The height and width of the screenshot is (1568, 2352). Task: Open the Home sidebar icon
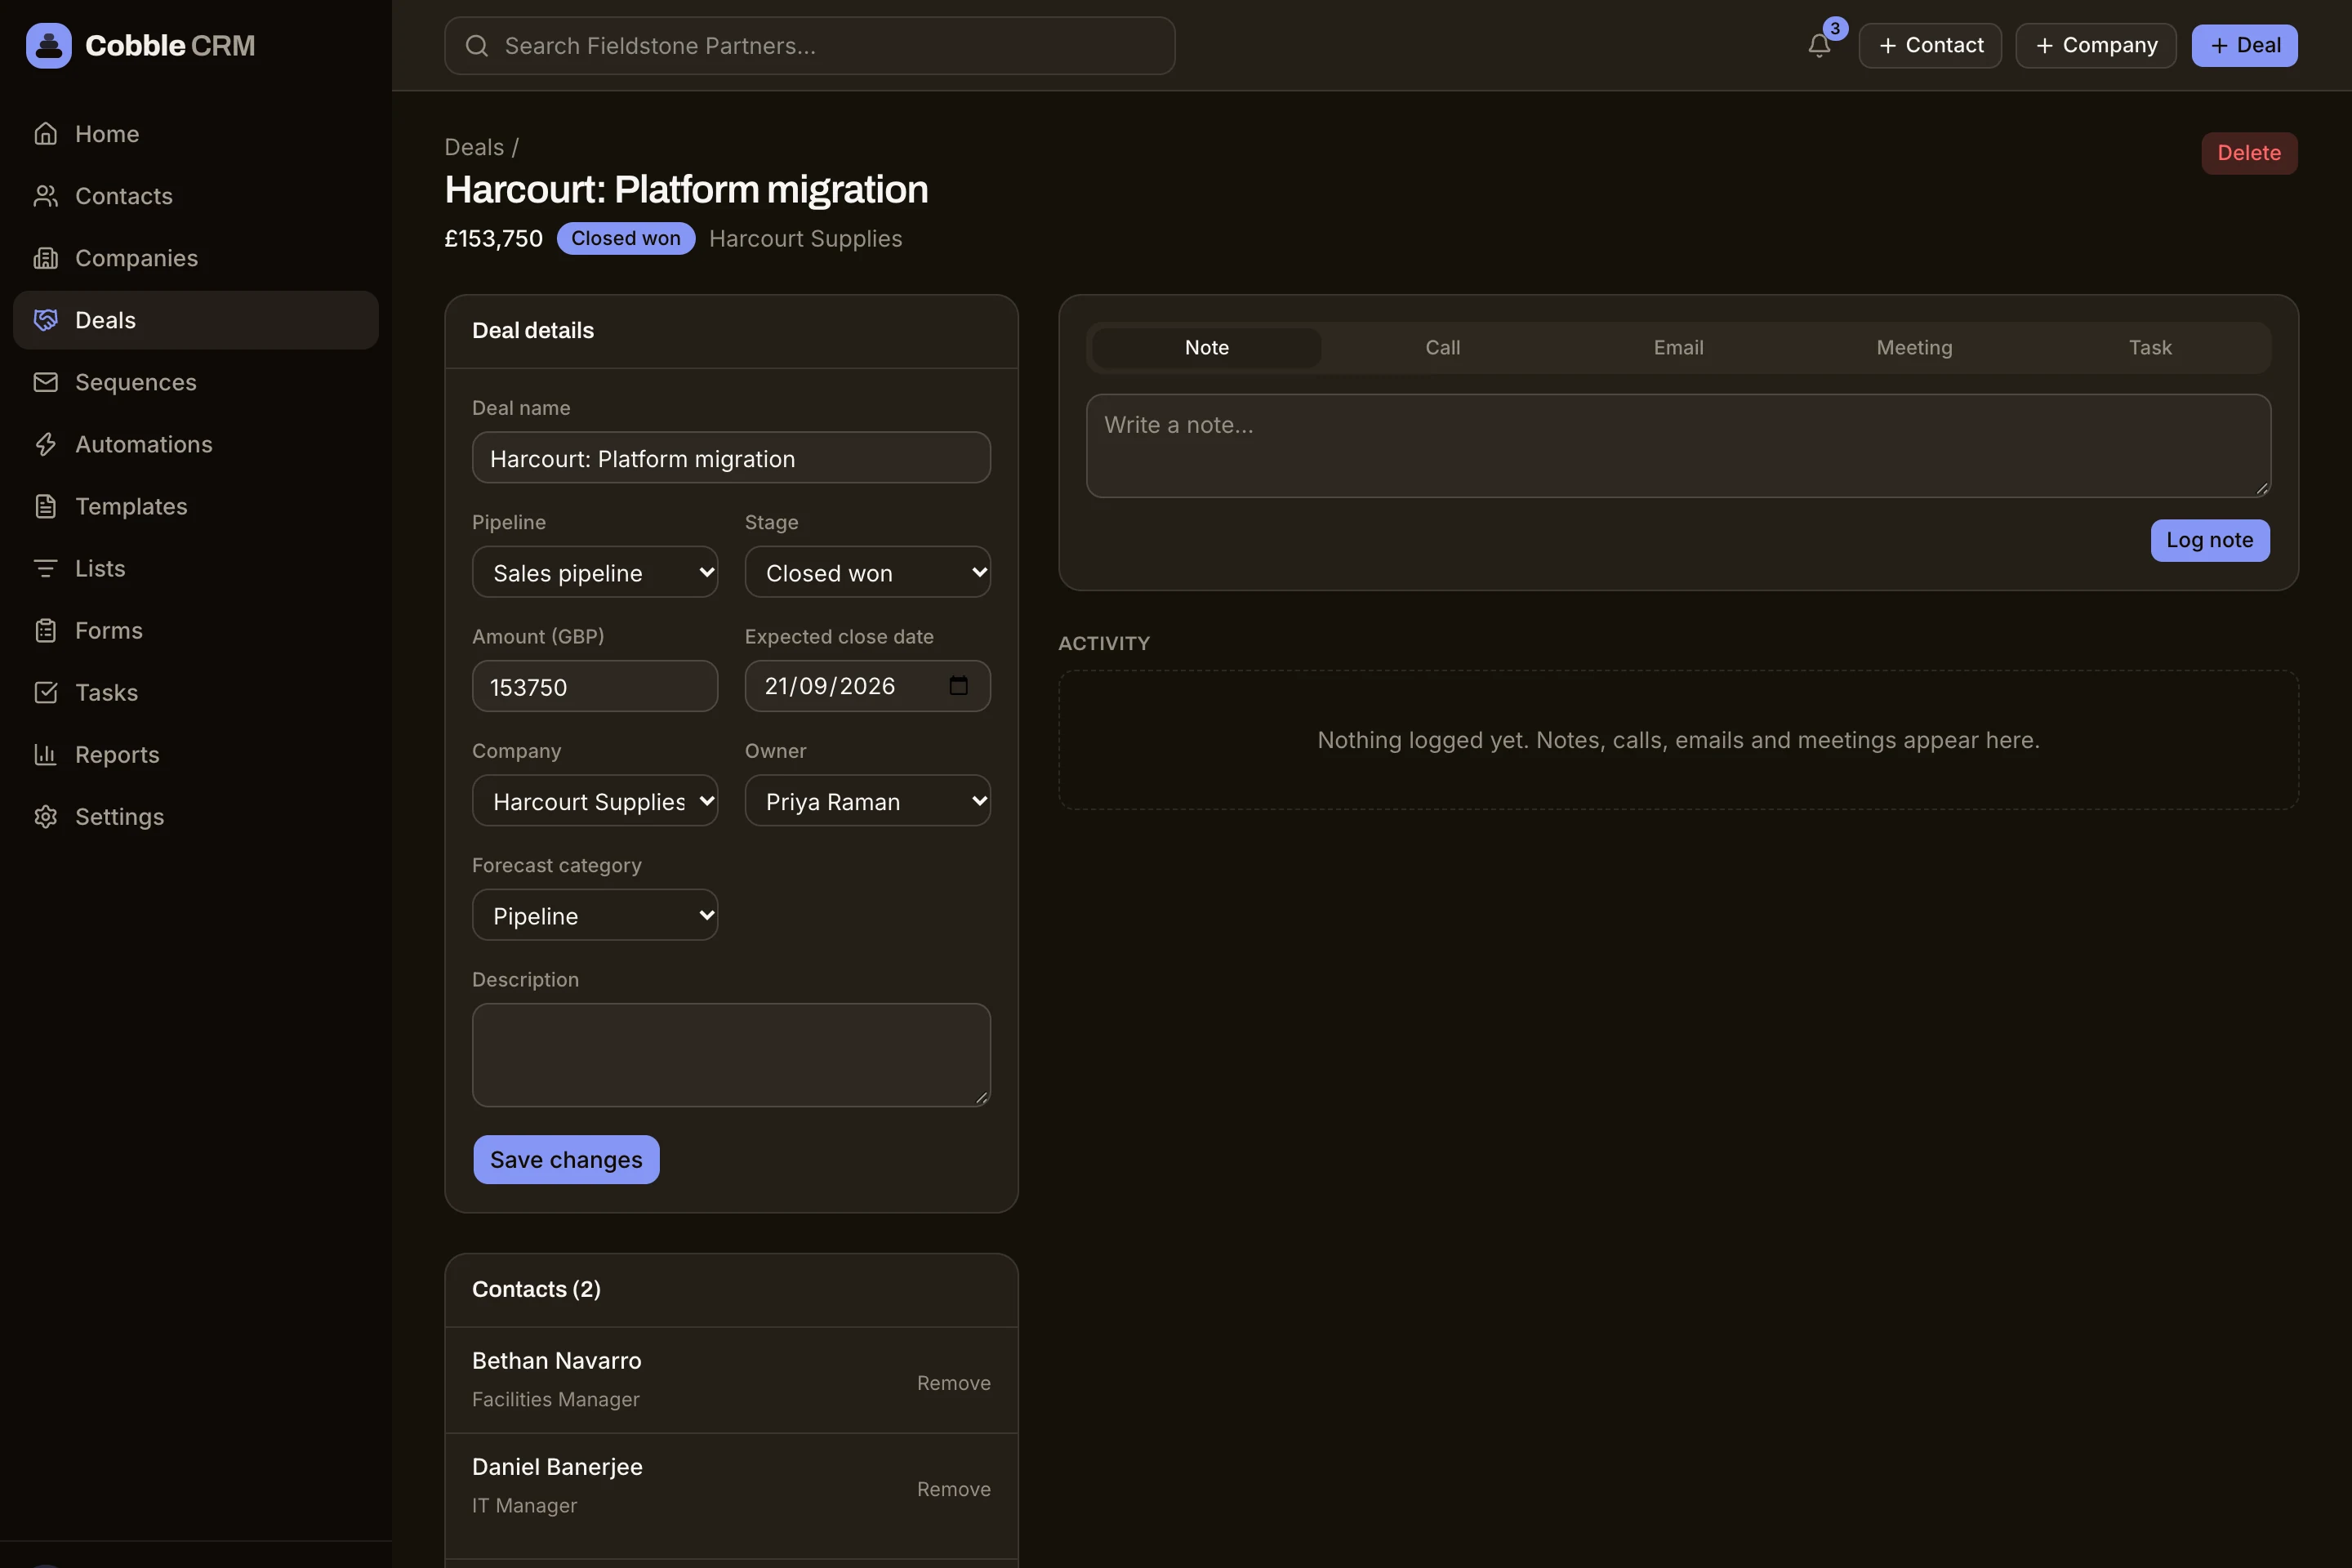pos(45,134)
